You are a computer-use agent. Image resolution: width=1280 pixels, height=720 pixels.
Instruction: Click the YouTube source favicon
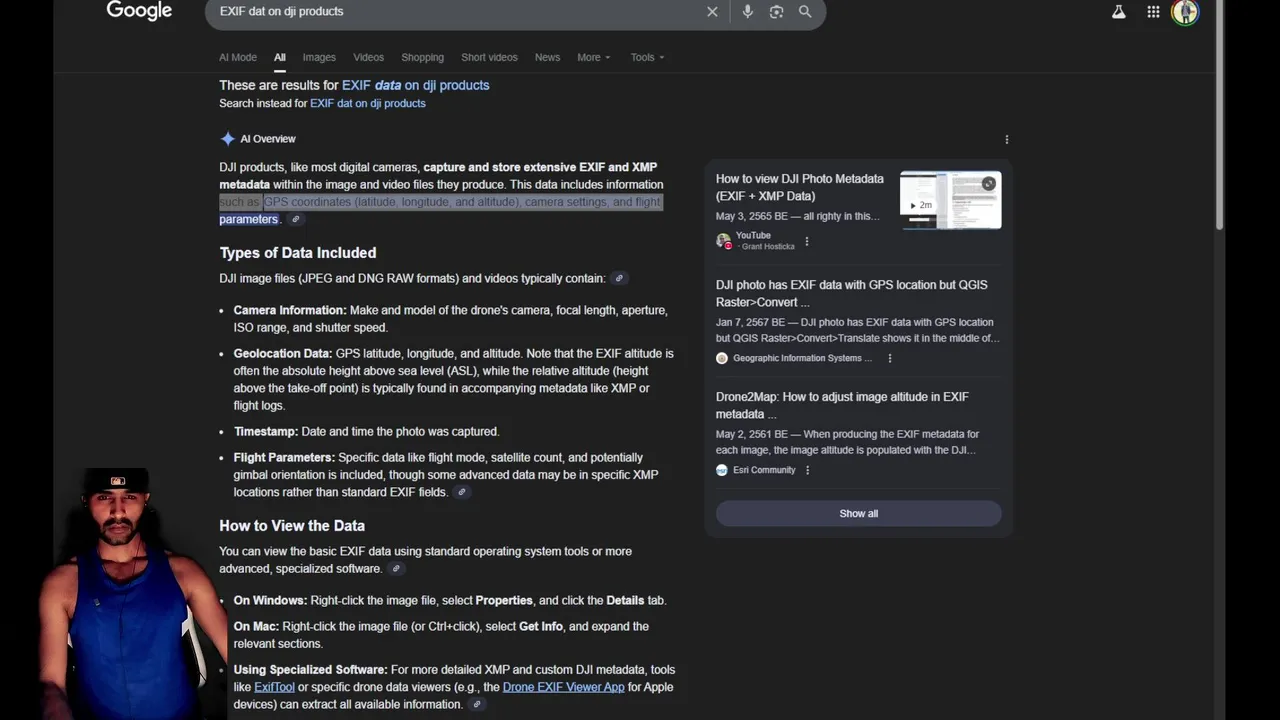(723, 241)
